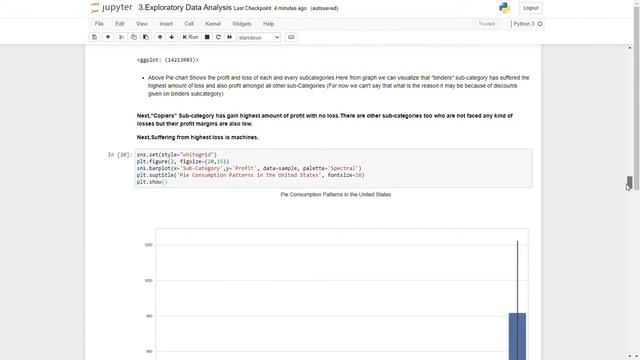This screenshot has height=360, width=640.
Task: Move selected cell down
Action: point(172,37)
